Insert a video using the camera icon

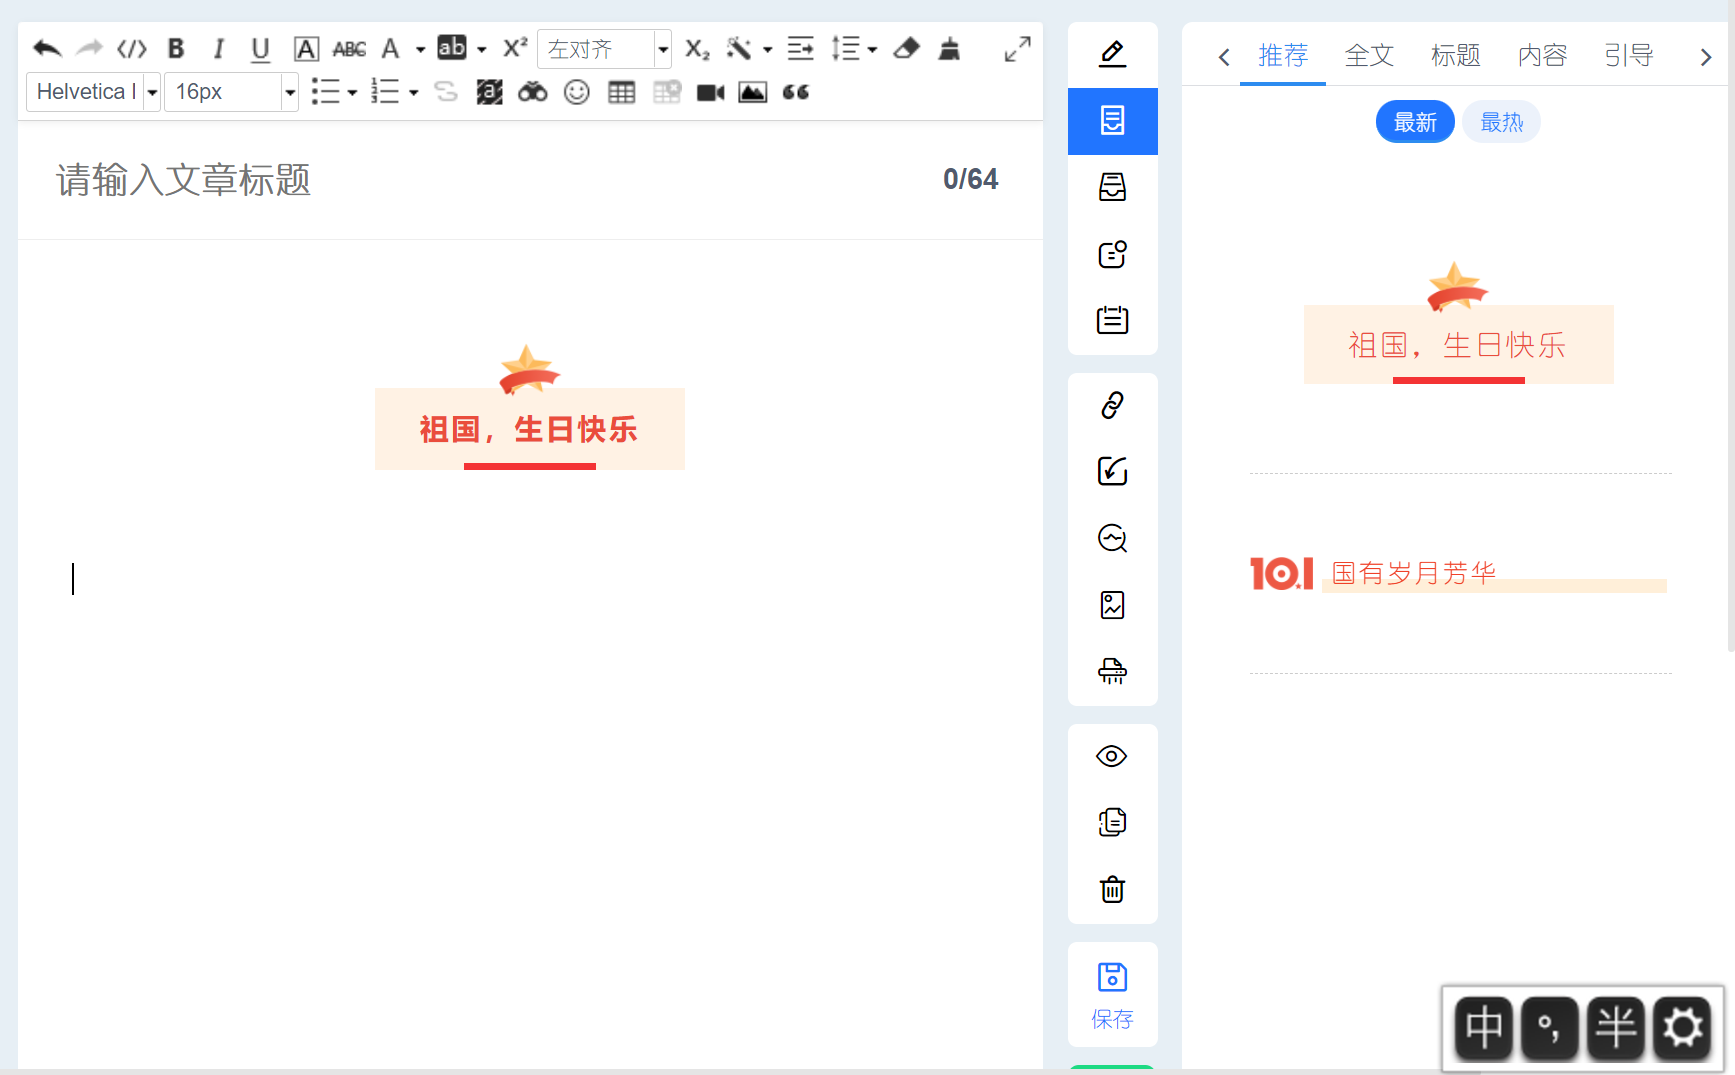click(x=710, y=92)
